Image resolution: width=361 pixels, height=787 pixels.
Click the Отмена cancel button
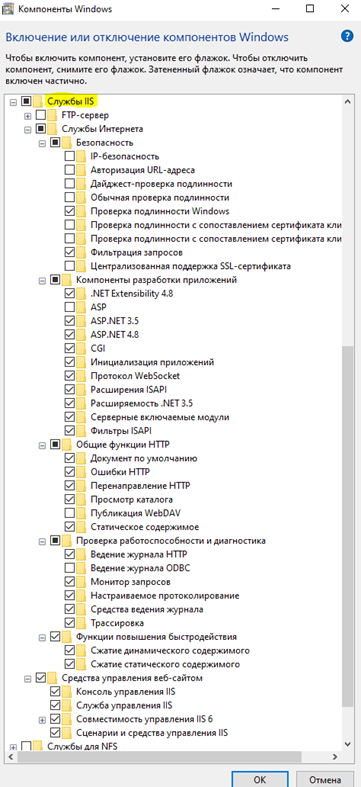(x=326, y=779)
